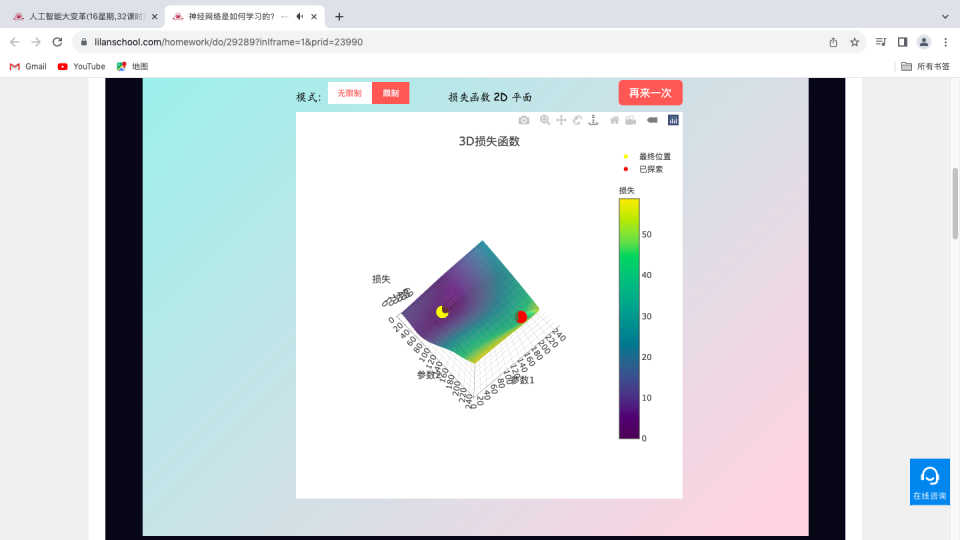Viewport: 960px width, 540px height.
Task: Click the 再来一次 button
Action: coord(650,93)
